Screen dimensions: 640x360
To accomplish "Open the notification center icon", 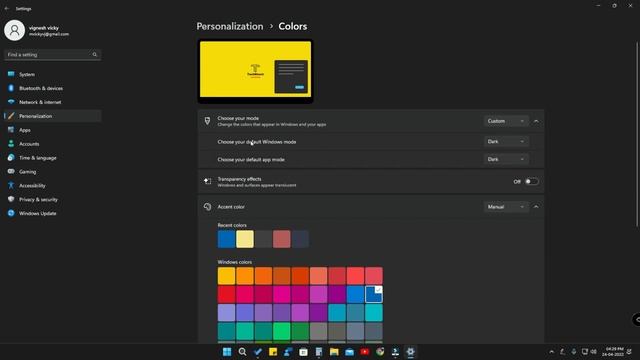I will [629, 352].
